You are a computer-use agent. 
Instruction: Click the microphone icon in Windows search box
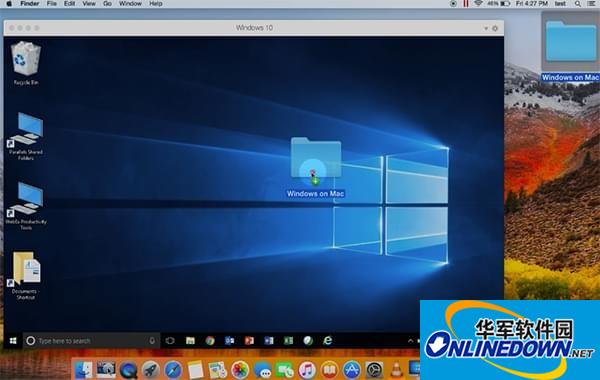click(152, 341)
